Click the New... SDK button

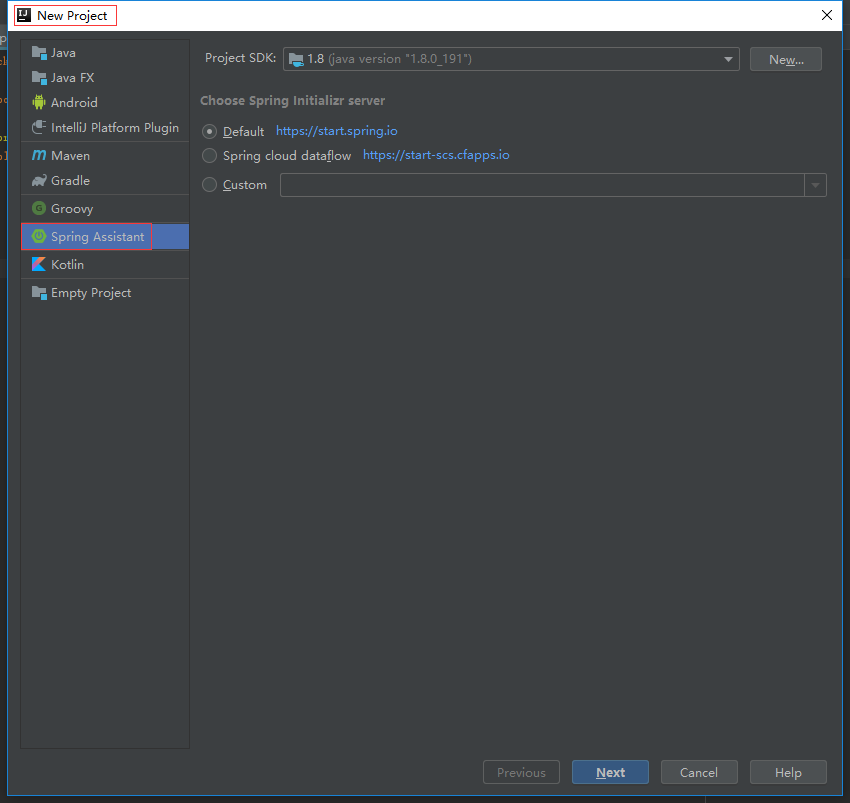[x=785, y=59]
